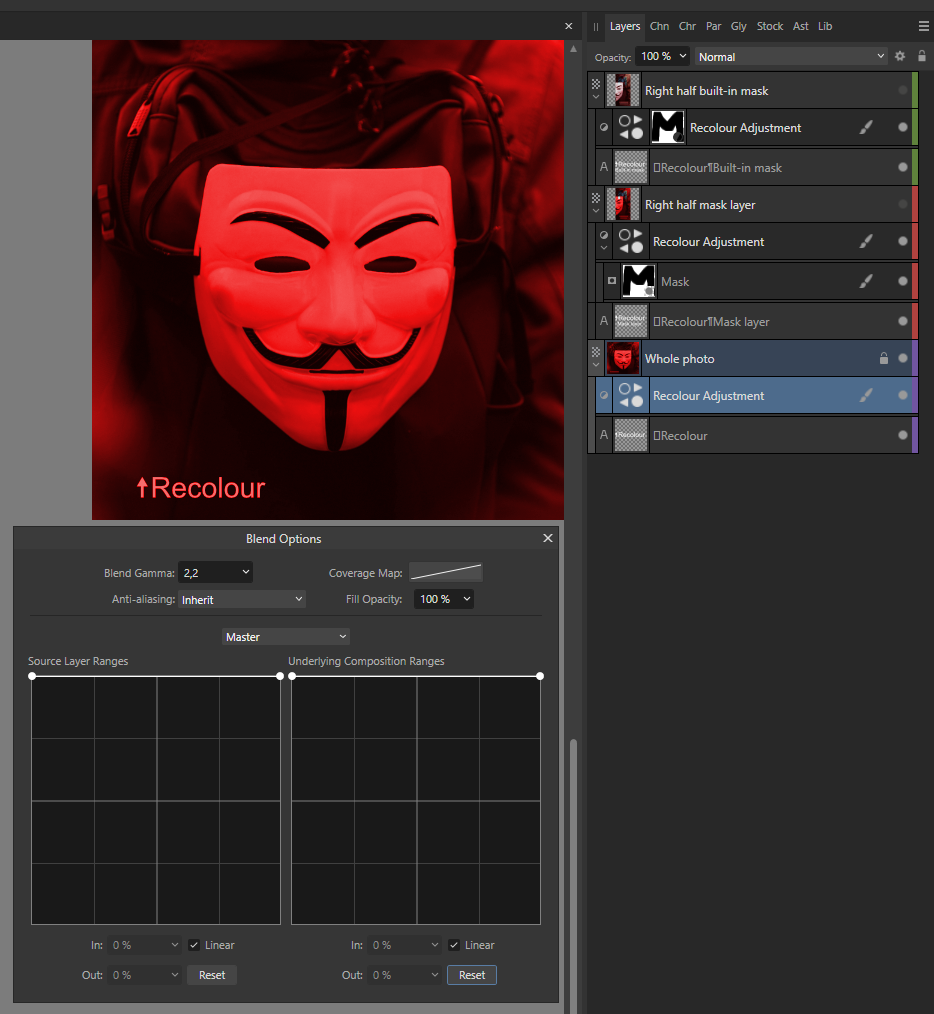Click brush icon on green group's Recolour Adjustment
This screenshot has height=1014, width=934.
pyautogui.click(x=866, y=127)
